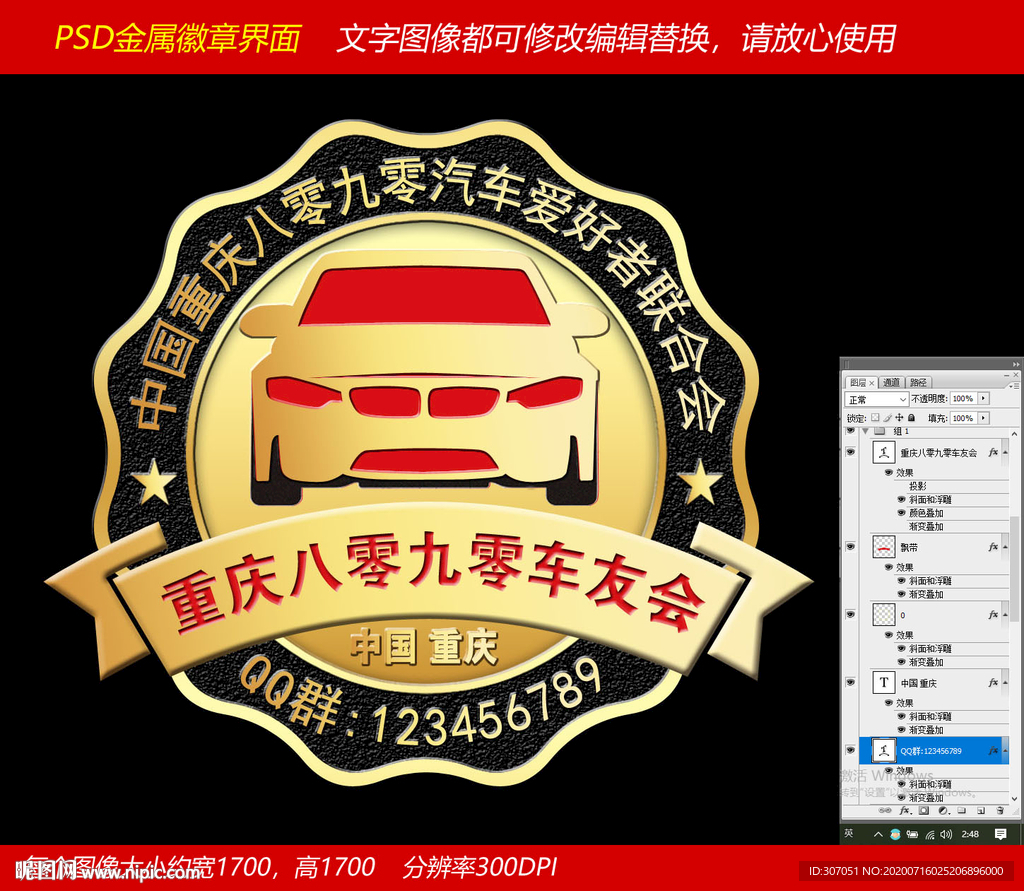Close the 图层 tab with its x
Viewport: 1024px width, 891px height.
(872, 383)
